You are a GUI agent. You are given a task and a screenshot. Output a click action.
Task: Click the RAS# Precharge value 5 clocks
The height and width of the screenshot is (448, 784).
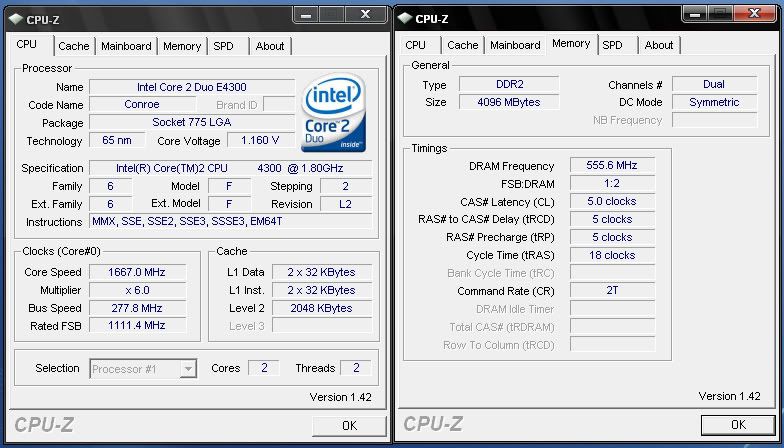612,238
